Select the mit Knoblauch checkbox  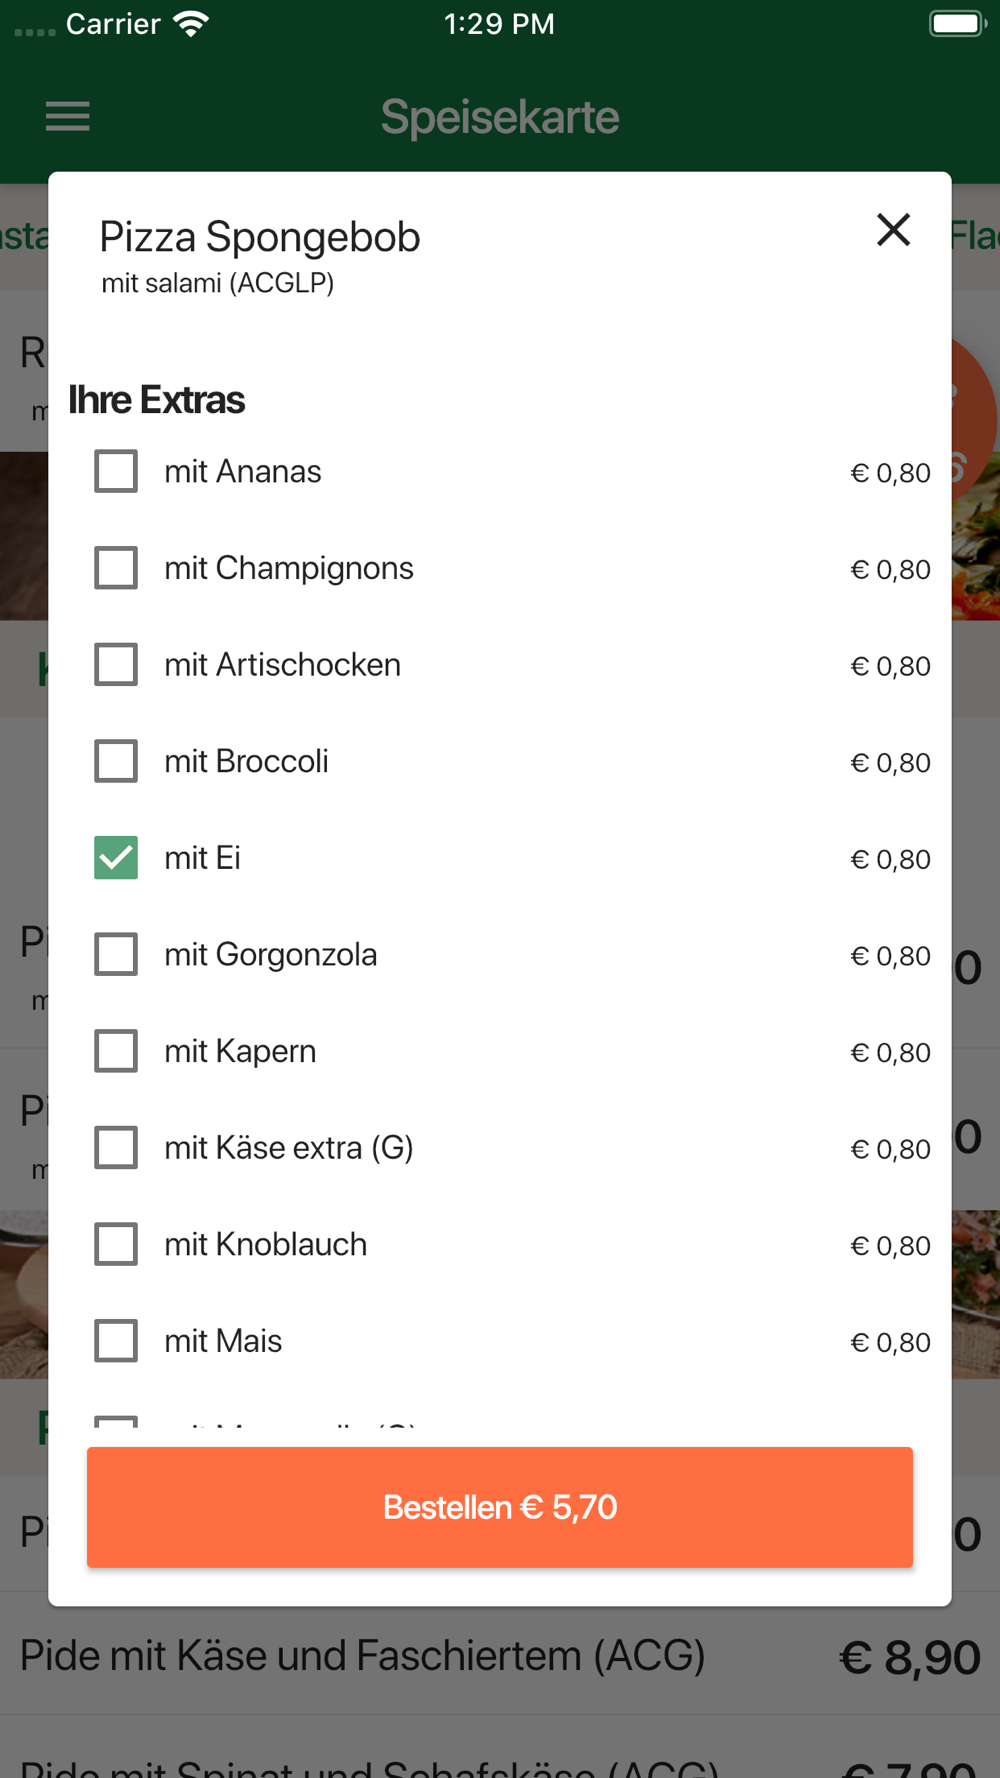[116, 1244]
